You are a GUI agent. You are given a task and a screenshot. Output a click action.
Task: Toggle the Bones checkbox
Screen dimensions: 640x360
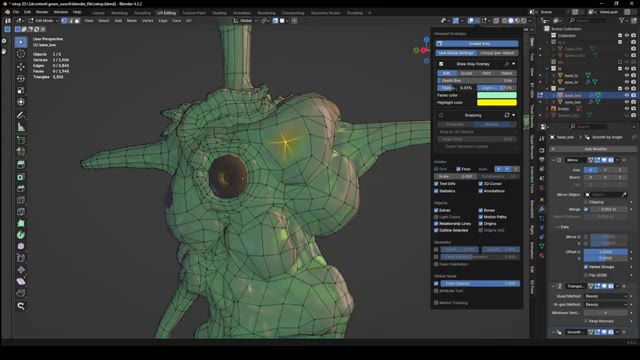point(481,210)
